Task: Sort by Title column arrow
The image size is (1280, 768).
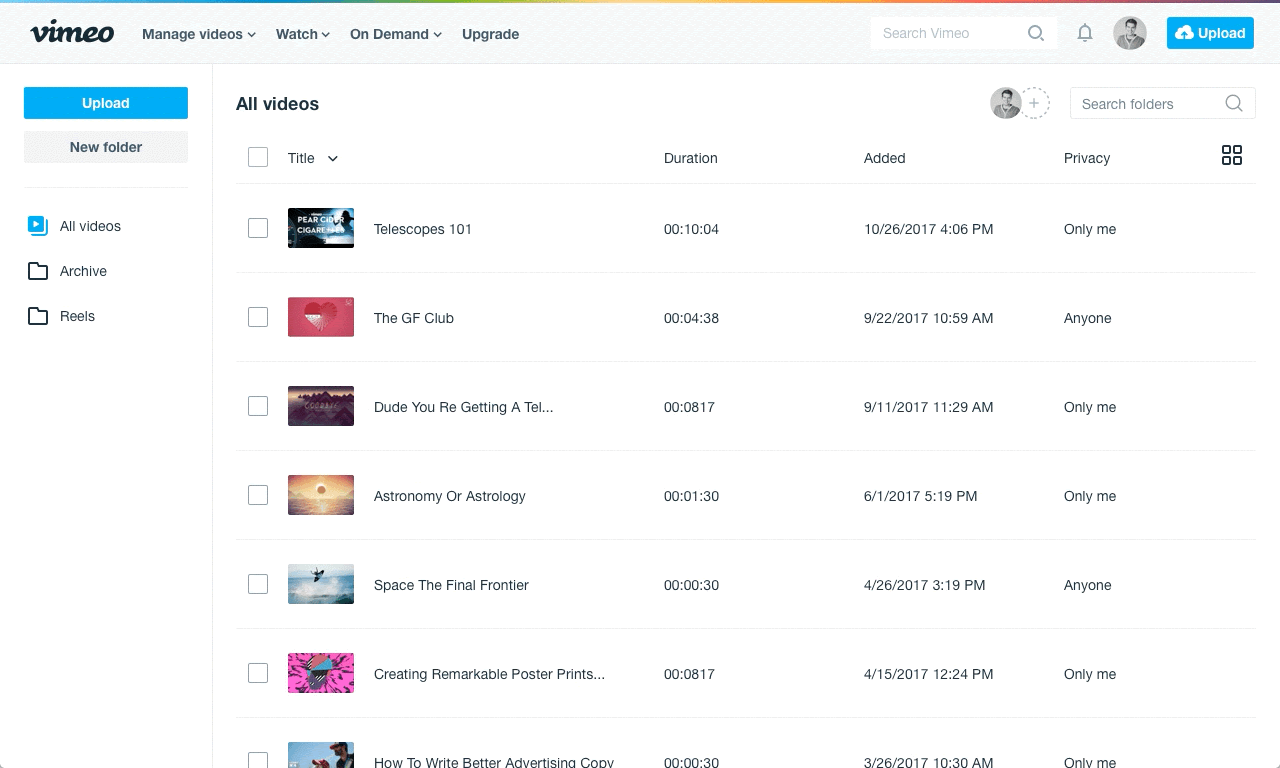Action: 333,158
